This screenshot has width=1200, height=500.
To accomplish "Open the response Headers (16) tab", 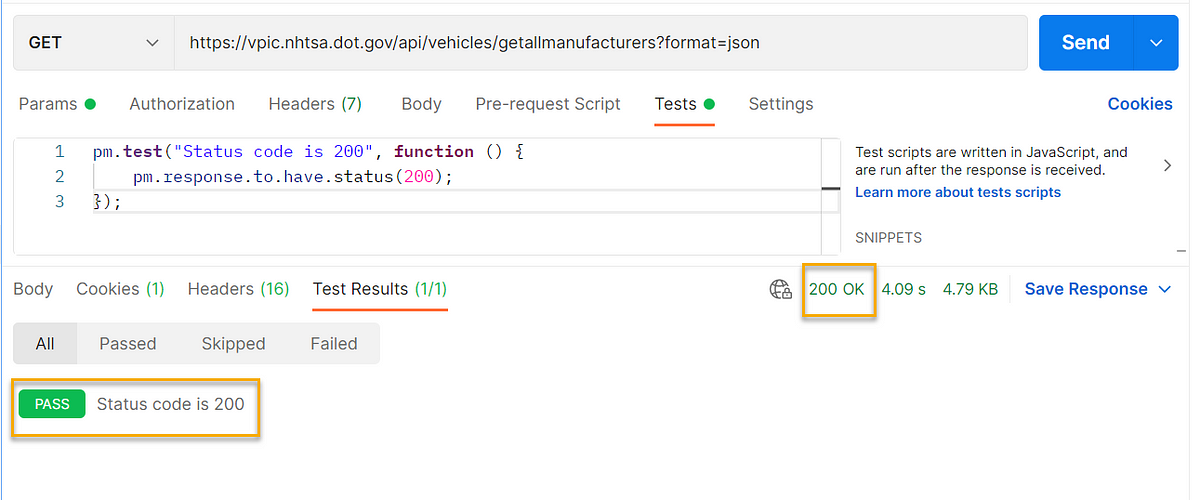I will pyautogui.click(x=238, y=289).
